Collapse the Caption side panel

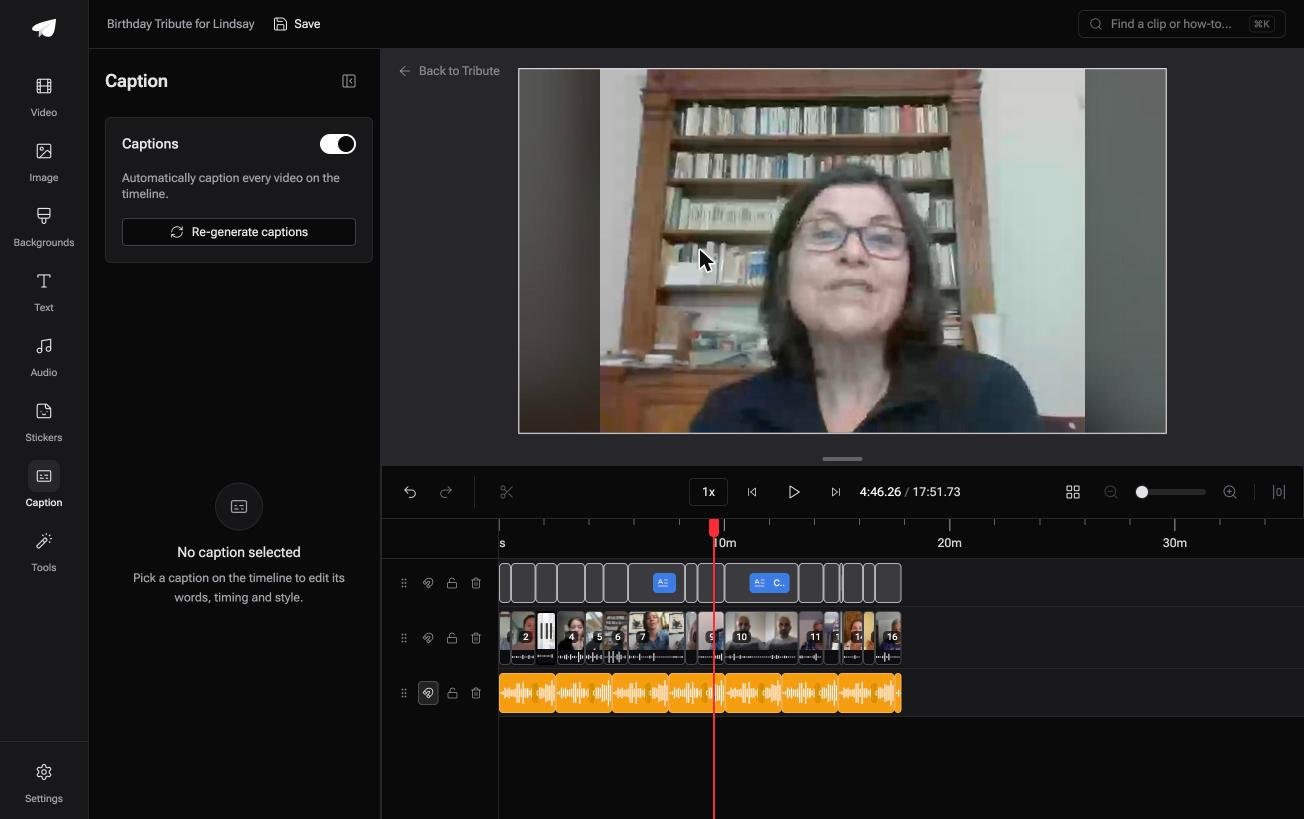(x=349, y=81)
